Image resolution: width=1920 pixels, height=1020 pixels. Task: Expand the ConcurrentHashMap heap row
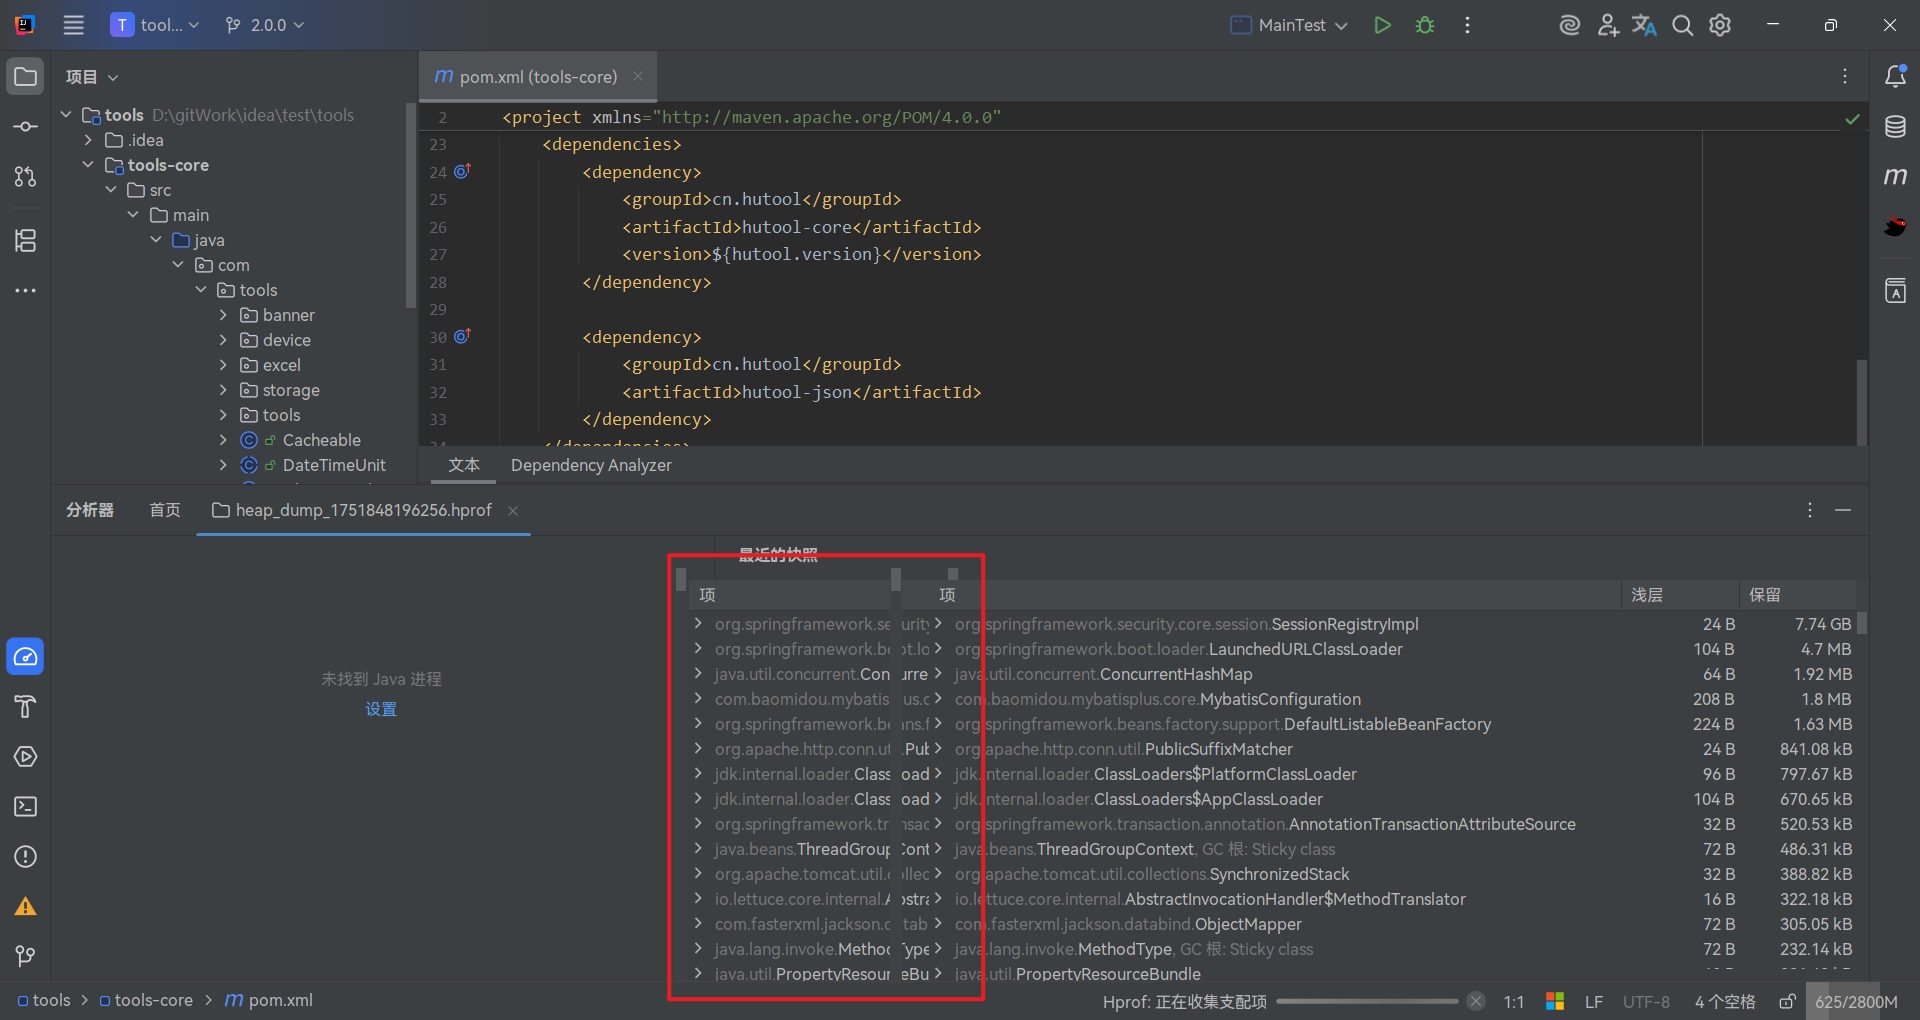click(937, 674)
